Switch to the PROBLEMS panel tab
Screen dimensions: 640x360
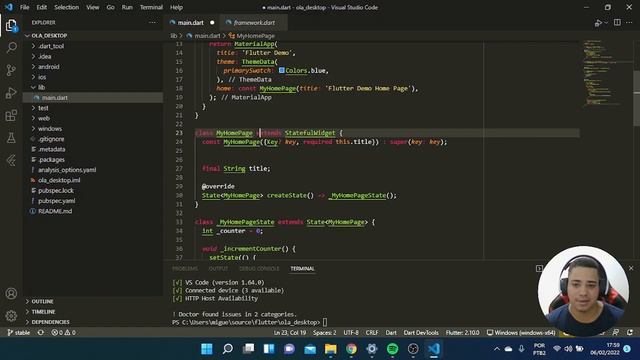[x=184, y=269]
